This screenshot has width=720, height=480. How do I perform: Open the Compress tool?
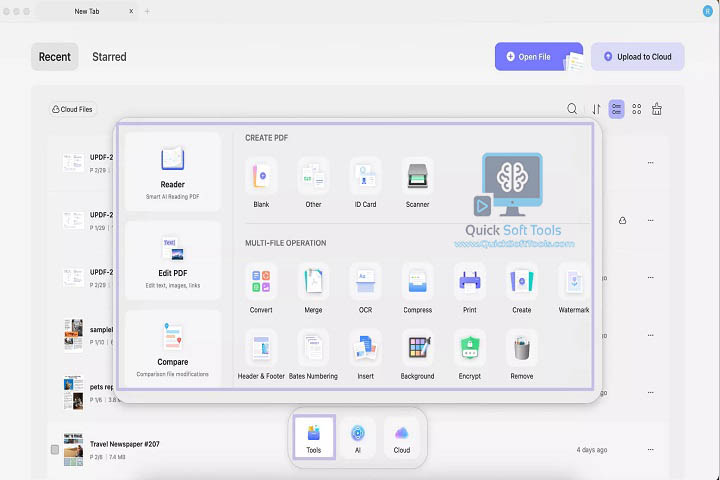pyautogui.click(x=417, y=288)
